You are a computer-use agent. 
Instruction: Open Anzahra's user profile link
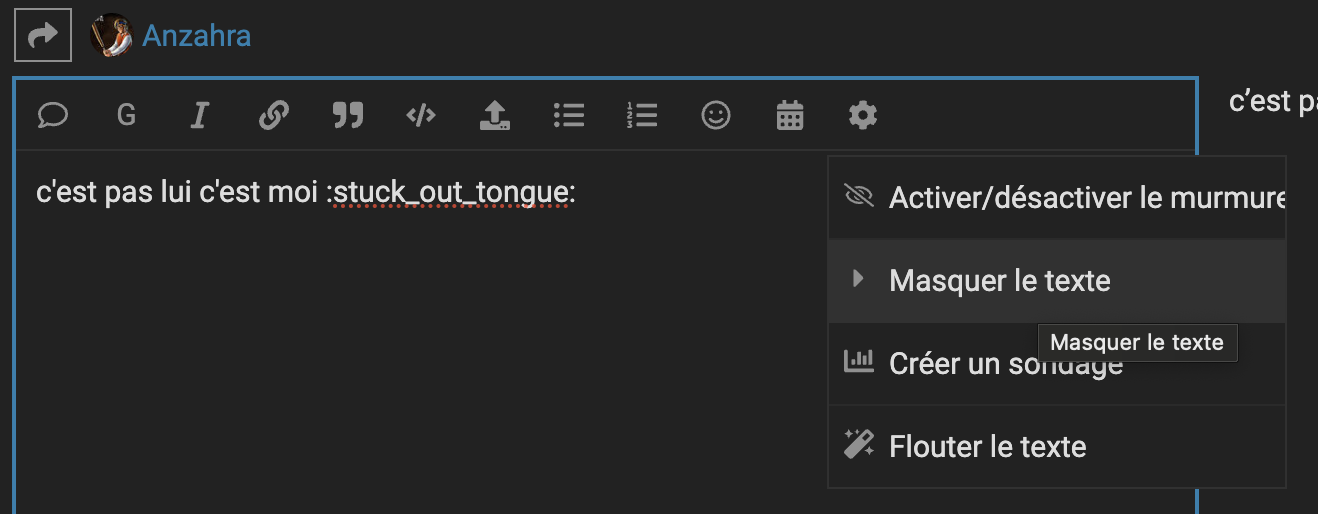(x=197, y=36)
